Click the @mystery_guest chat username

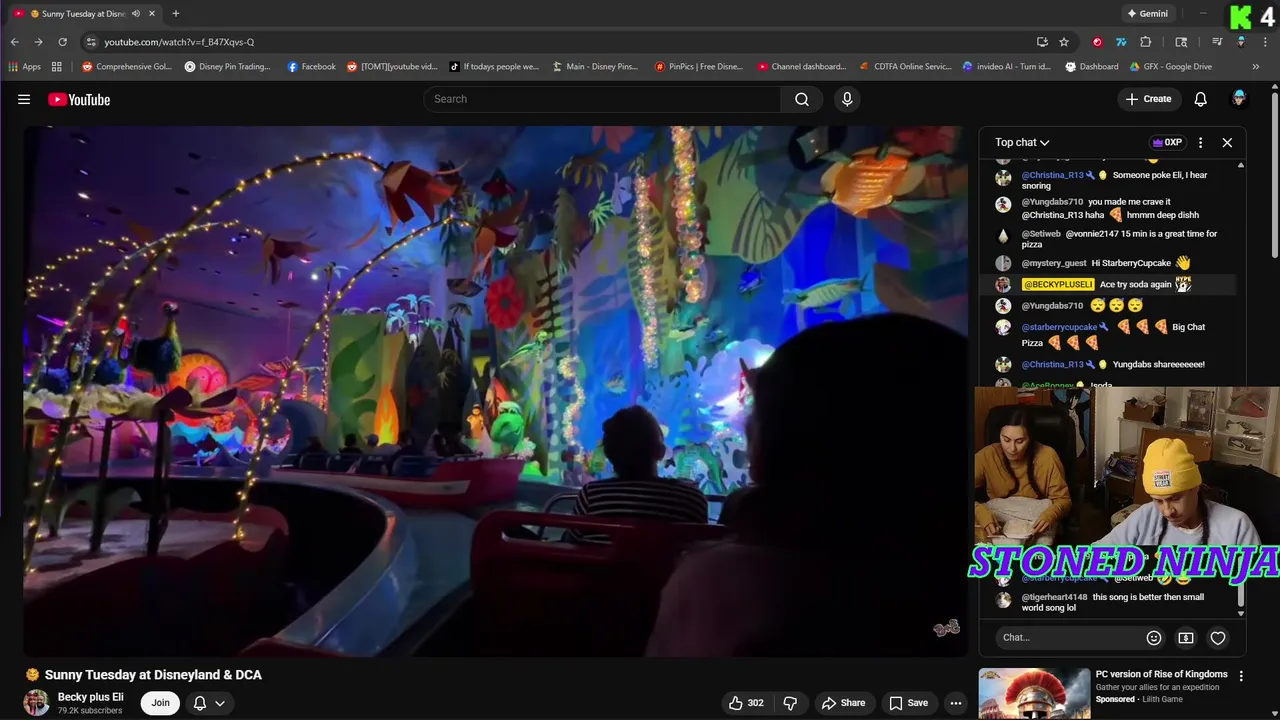1053,263
